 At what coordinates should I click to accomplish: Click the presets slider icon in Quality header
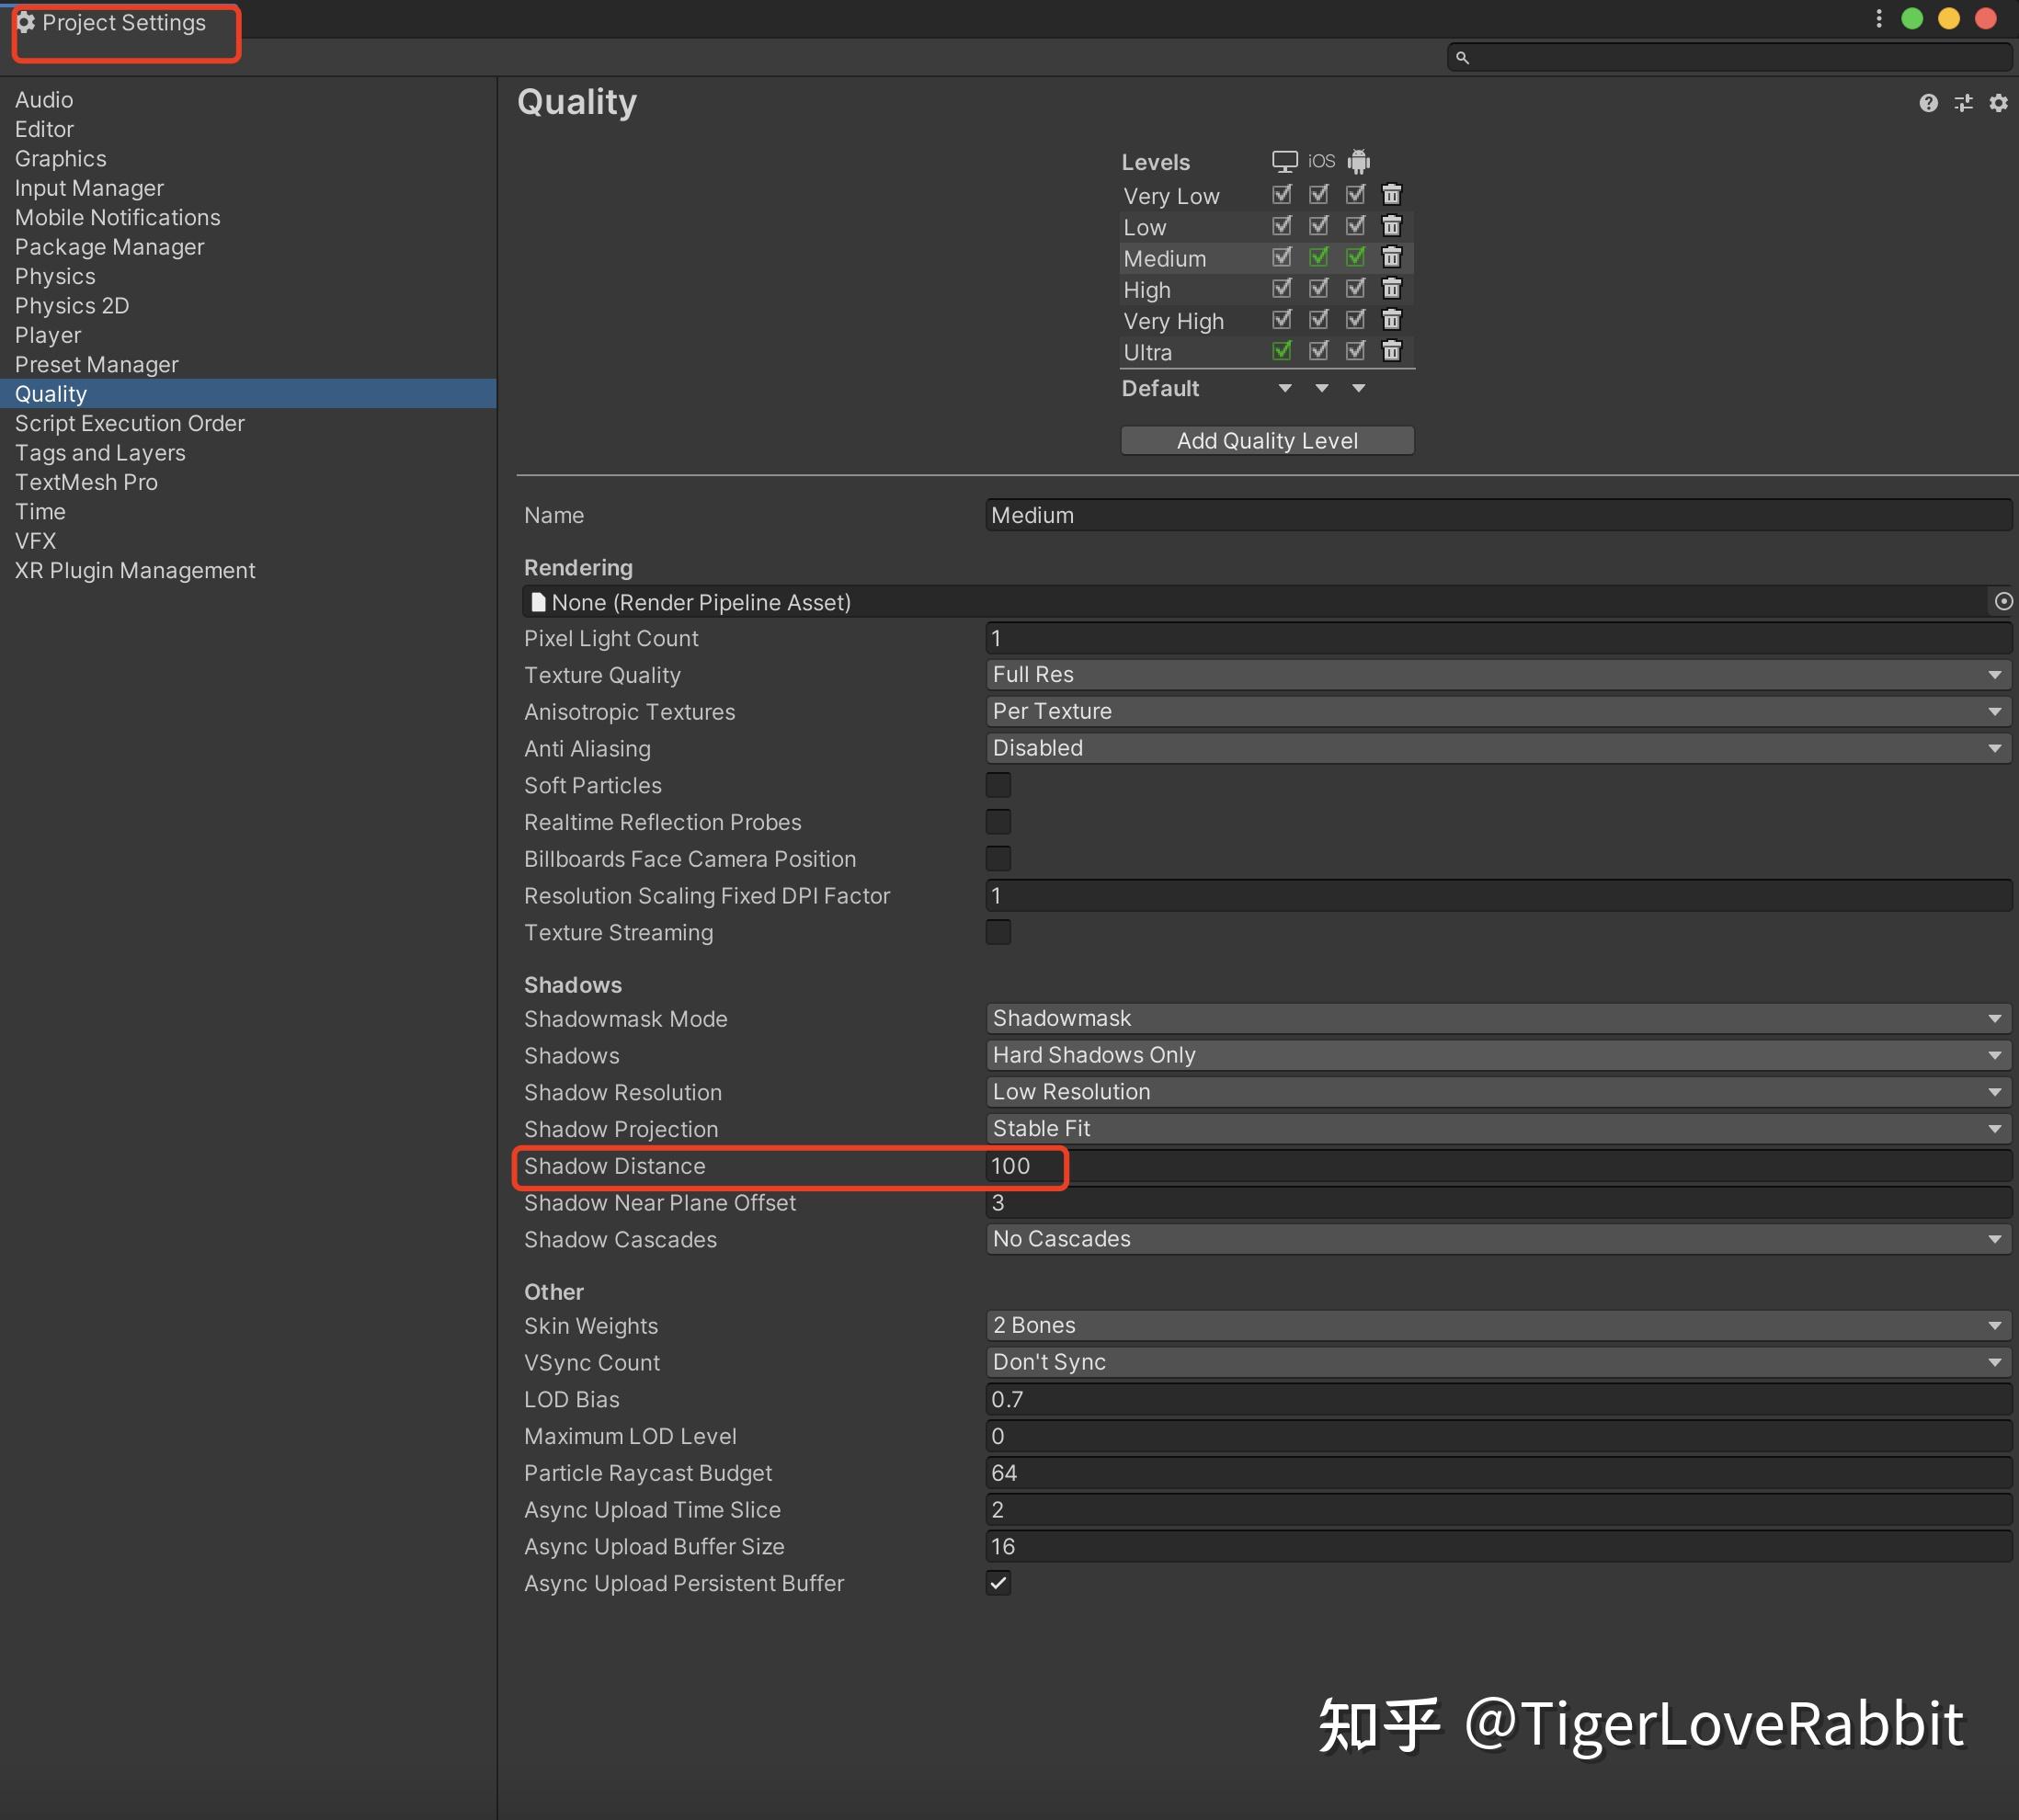click(x=1963, y=103)
